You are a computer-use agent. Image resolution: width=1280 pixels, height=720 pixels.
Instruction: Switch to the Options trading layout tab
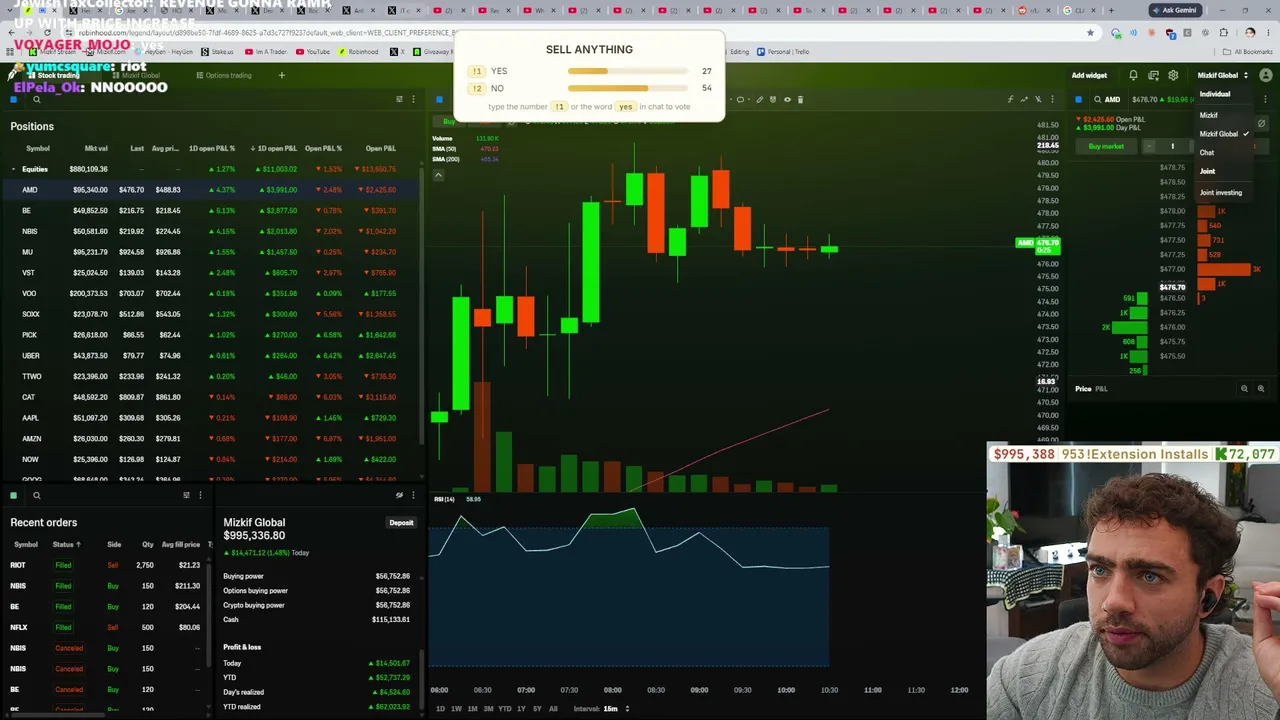click(x=224, y=75)
